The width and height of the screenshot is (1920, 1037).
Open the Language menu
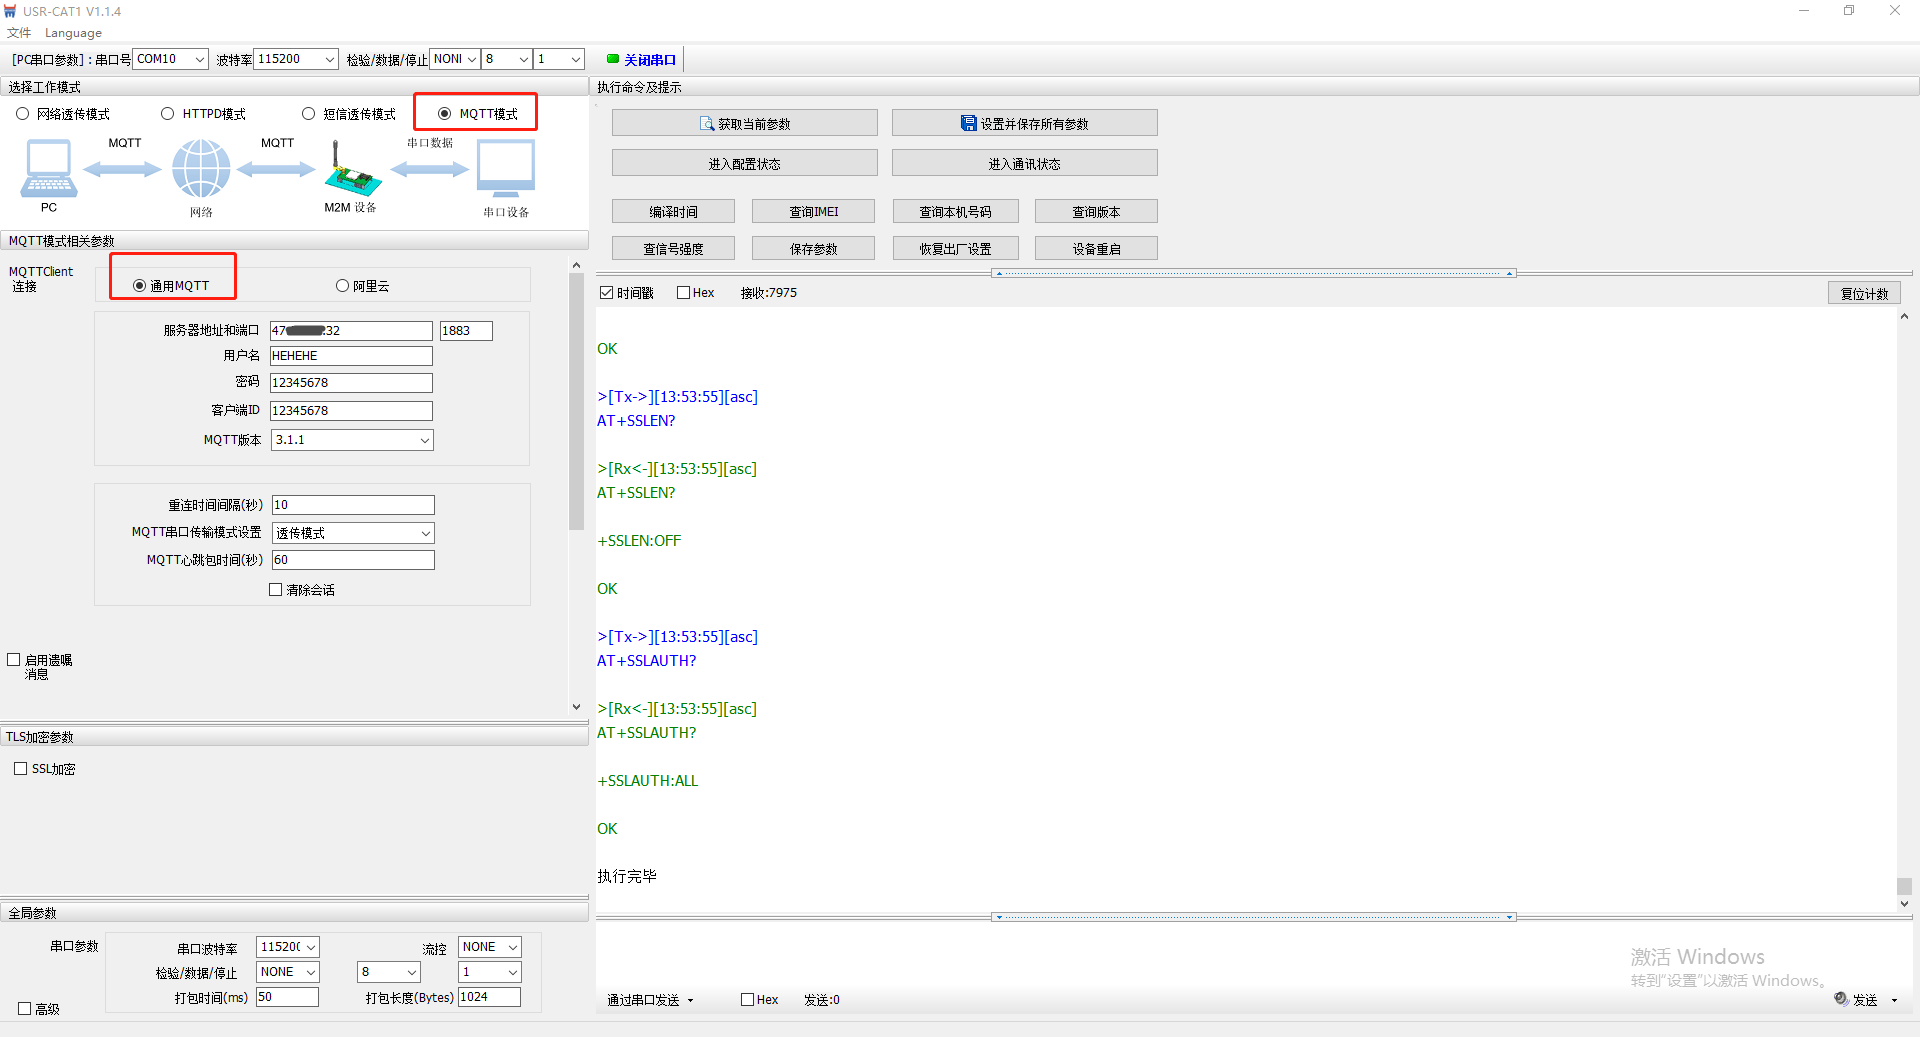click(x=73, y=33)
